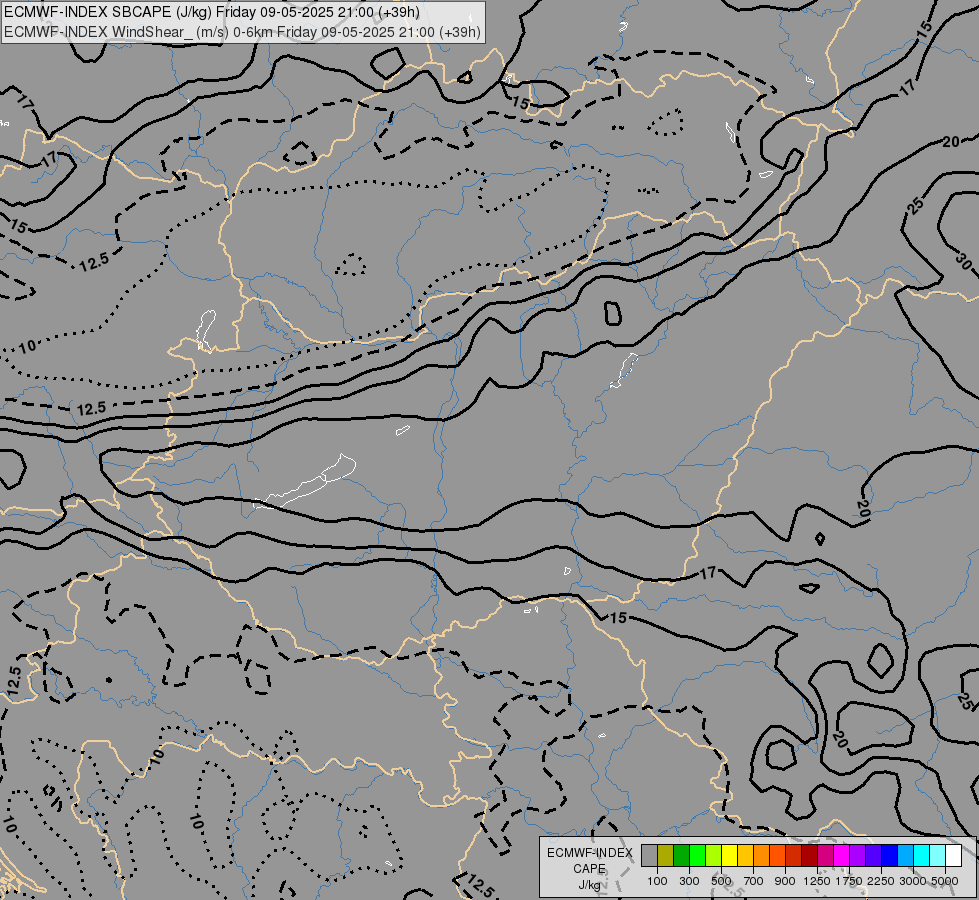Image resolution: width=979 pixels, height=900 pixels.
Task: Pick the amber swatch before 700
Action: point(745,856)
